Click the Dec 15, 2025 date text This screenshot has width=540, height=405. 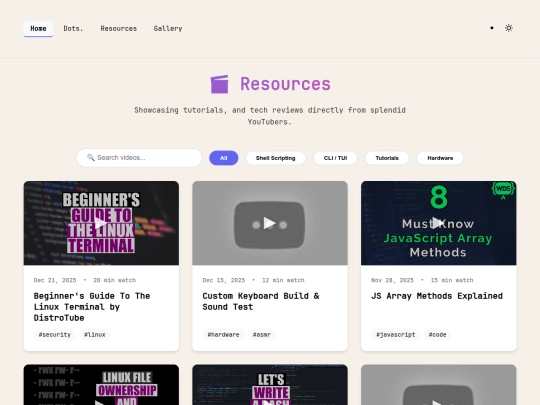(x=224, y=280)
